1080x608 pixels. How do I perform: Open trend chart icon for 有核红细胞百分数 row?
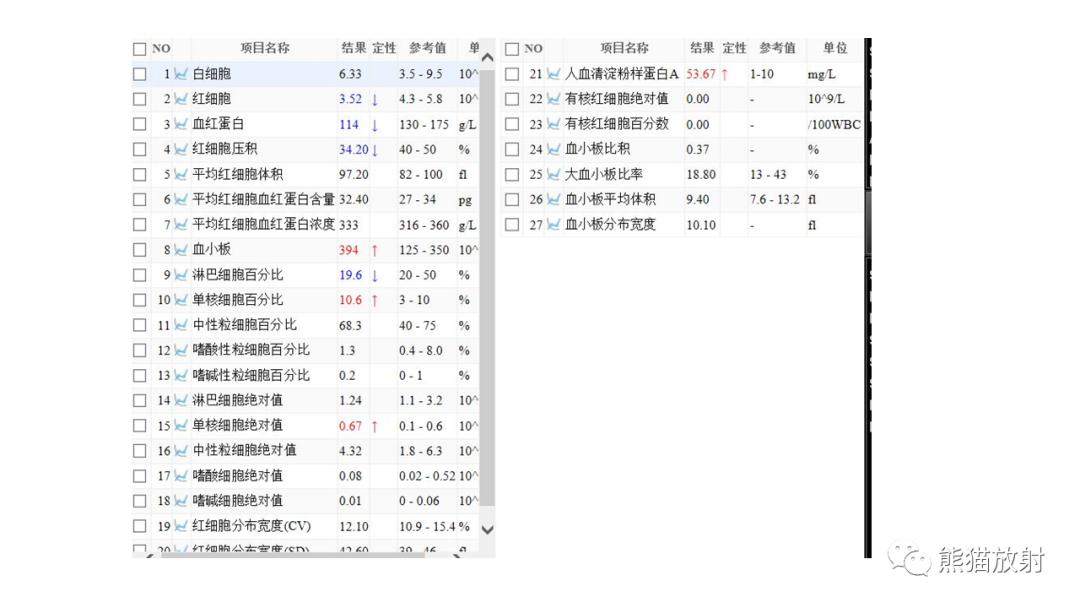tap(553, 124)
